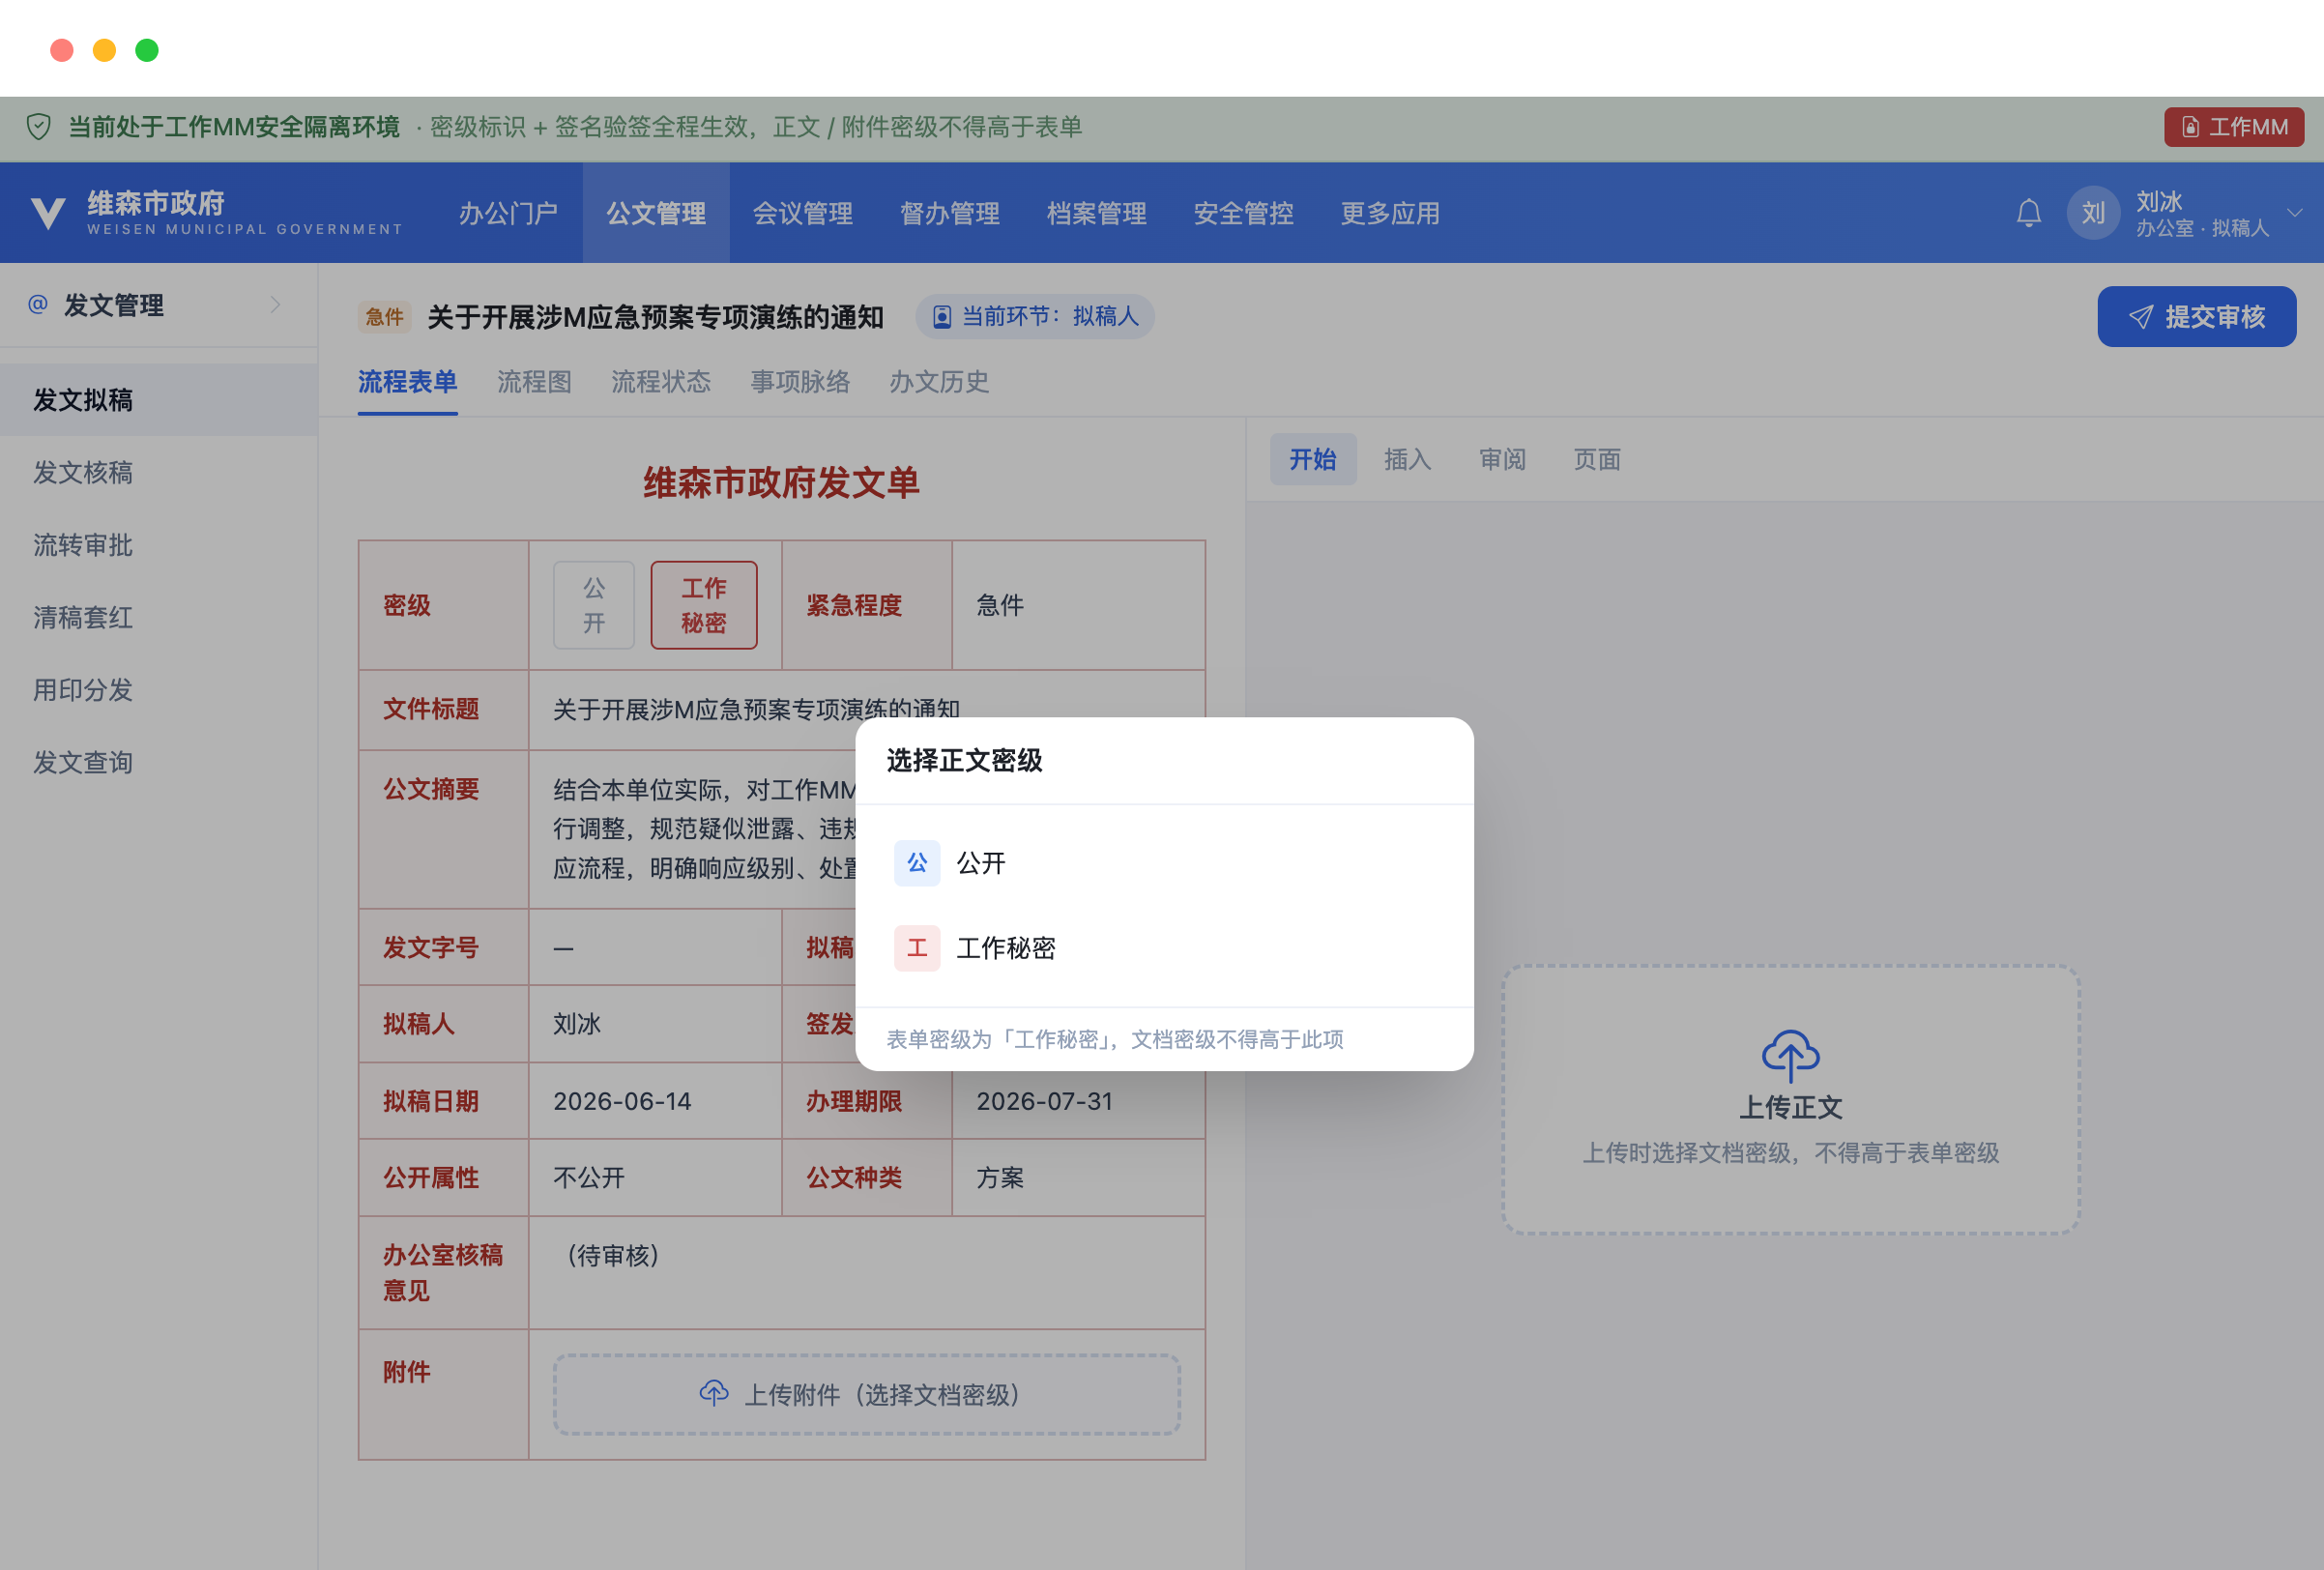The height and width of the screenshot is (1570, 2324).
Task: Click the 方案 document type value
Action: (1000, 1177)
